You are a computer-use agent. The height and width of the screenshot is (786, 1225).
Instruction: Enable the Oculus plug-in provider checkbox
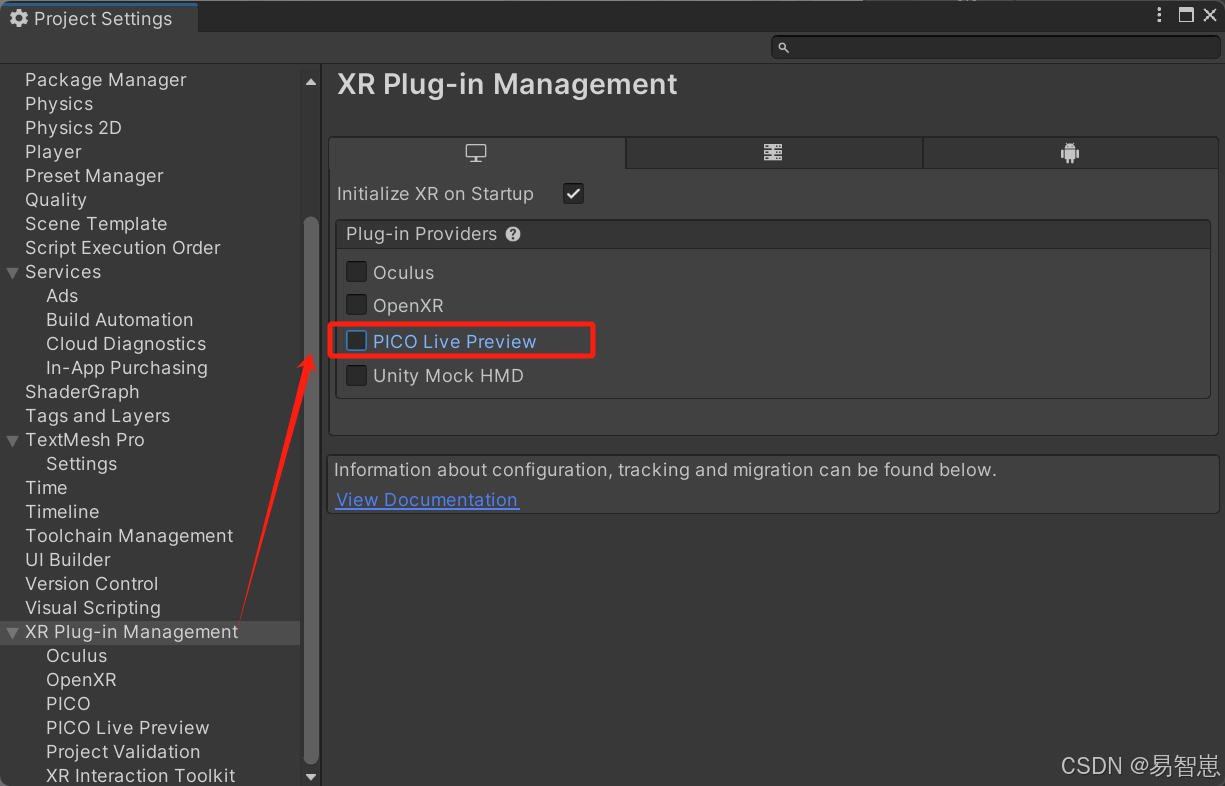[357, 272]
